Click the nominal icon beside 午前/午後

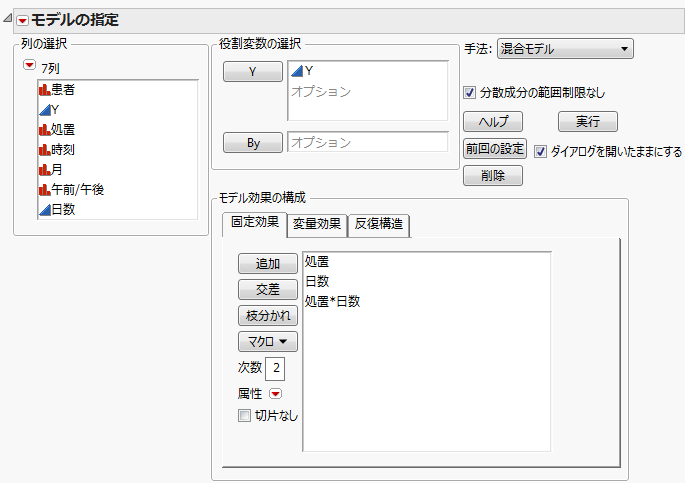(45, 190)
